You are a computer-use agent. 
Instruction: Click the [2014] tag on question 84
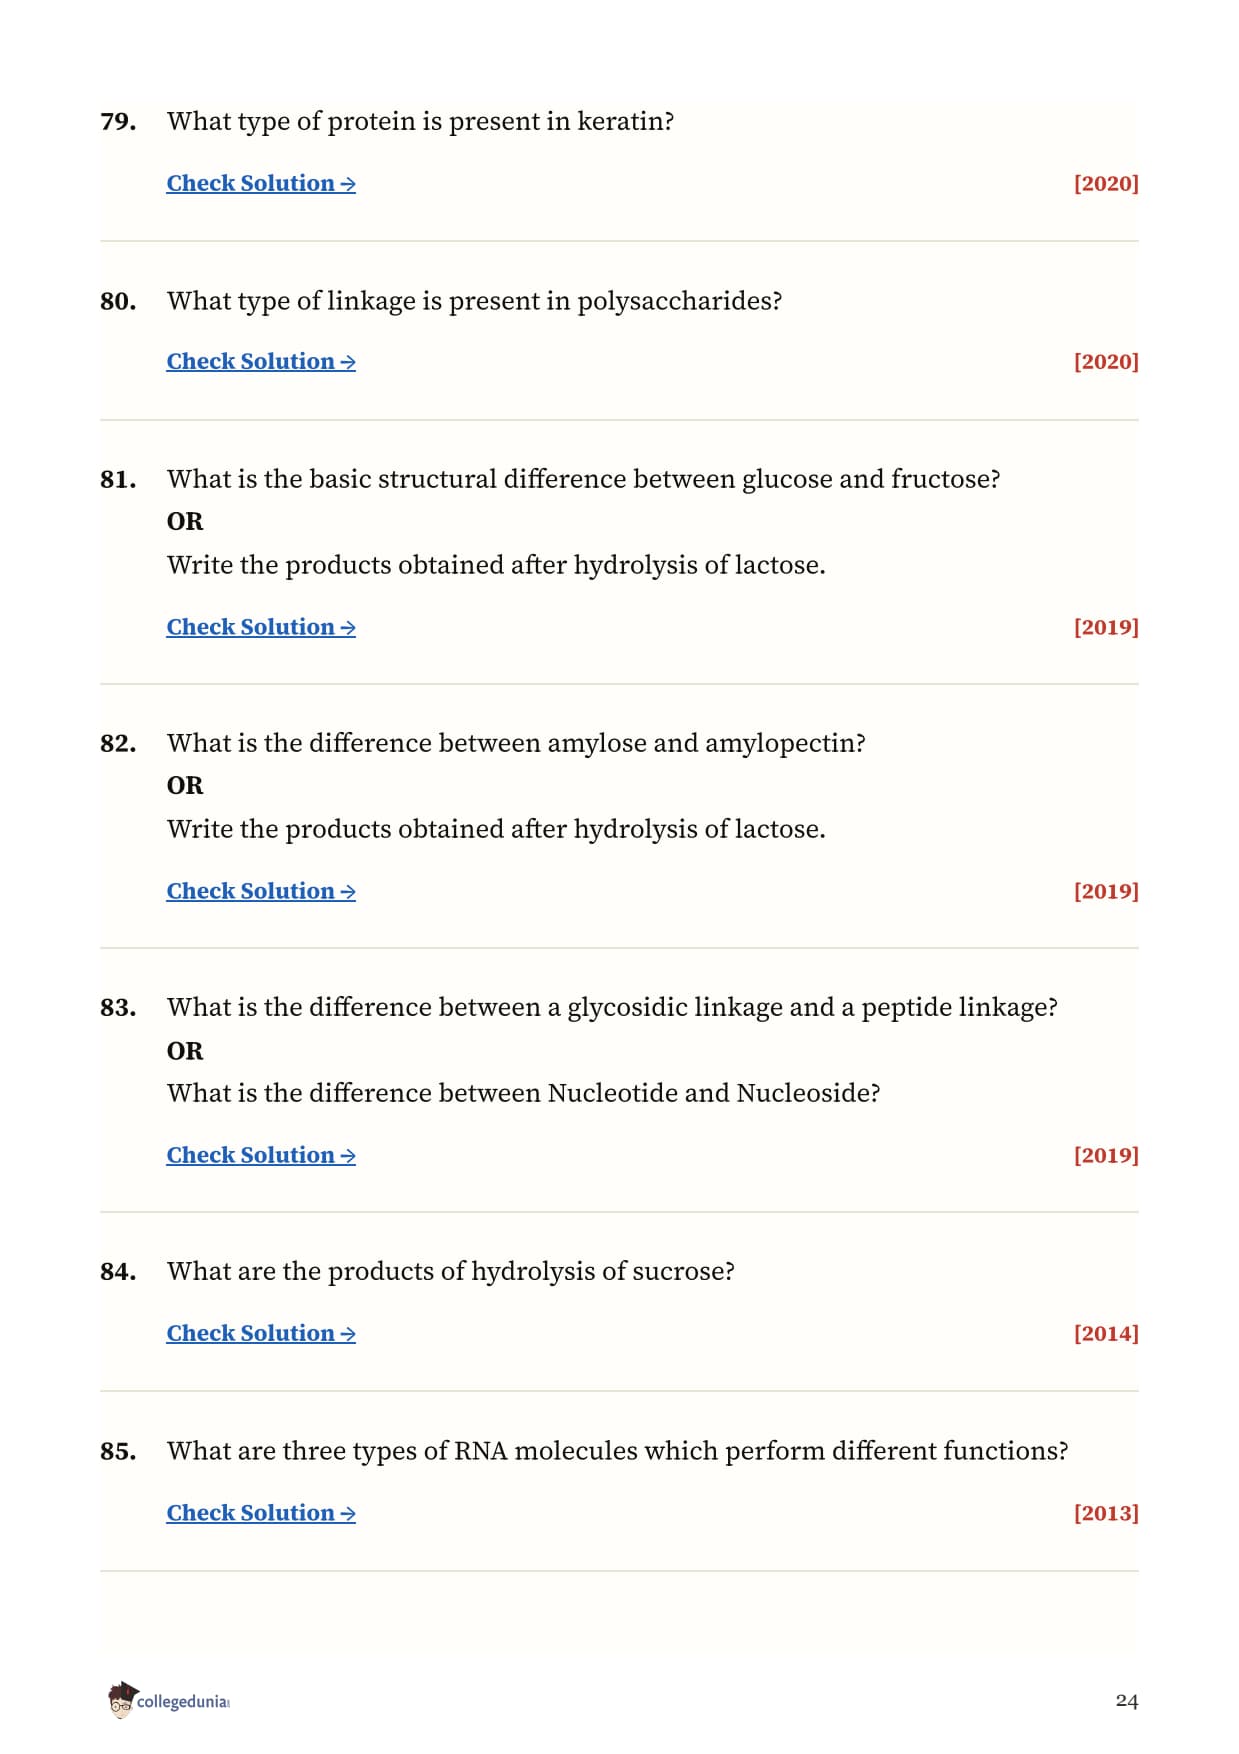coord(1106,1334)
